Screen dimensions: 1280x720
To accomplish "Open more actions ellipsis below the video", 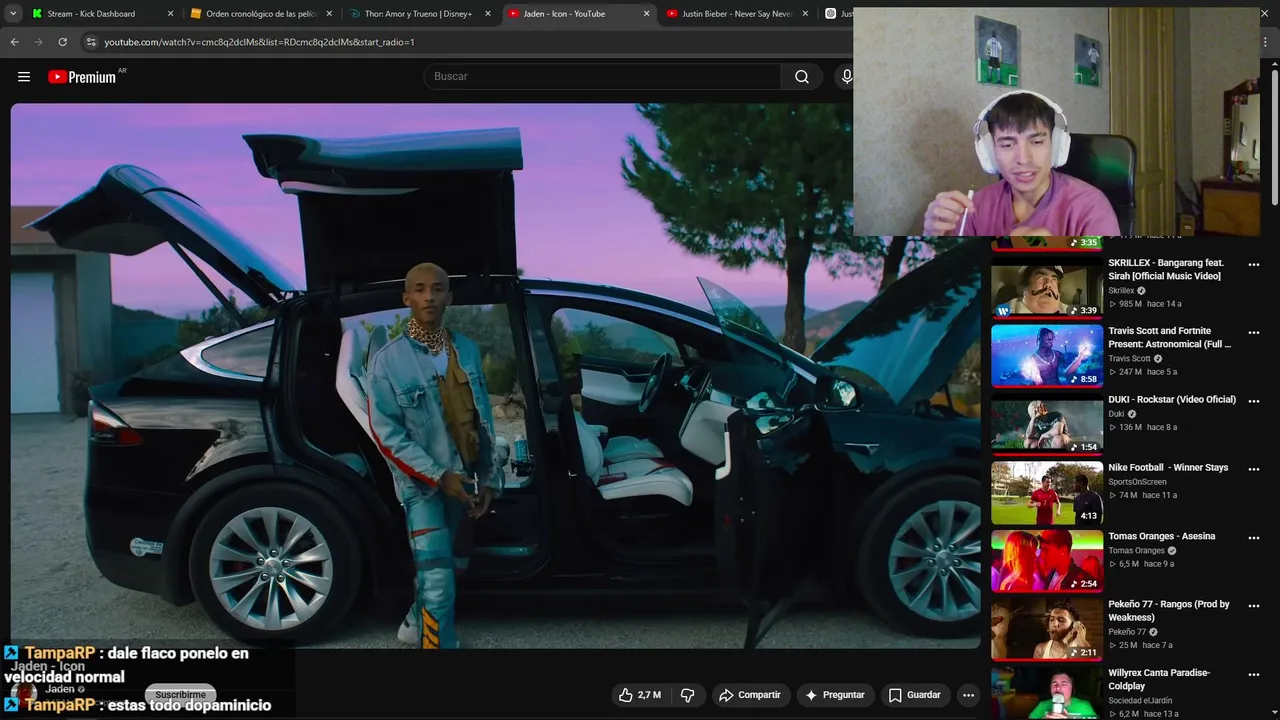I will tap(968, 695).
